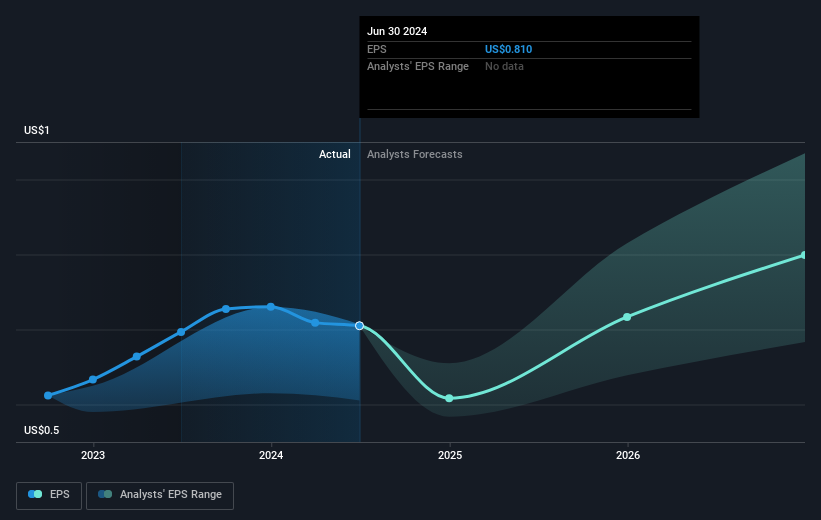This screenshot has height=520, width=821.
Task: Select the EPS point at mid-2023
Action: pos(181,331)
